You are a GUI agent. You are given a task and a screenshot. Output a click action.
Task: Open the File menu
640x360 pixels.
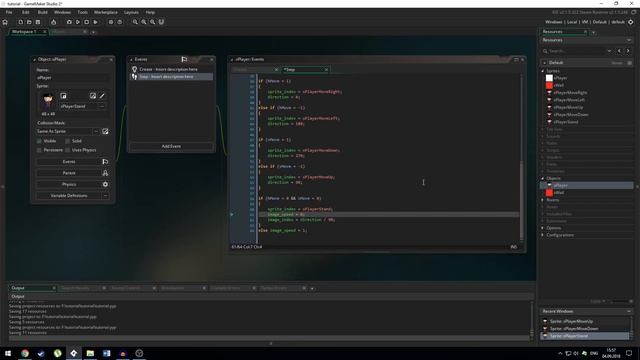click(9, 13)
